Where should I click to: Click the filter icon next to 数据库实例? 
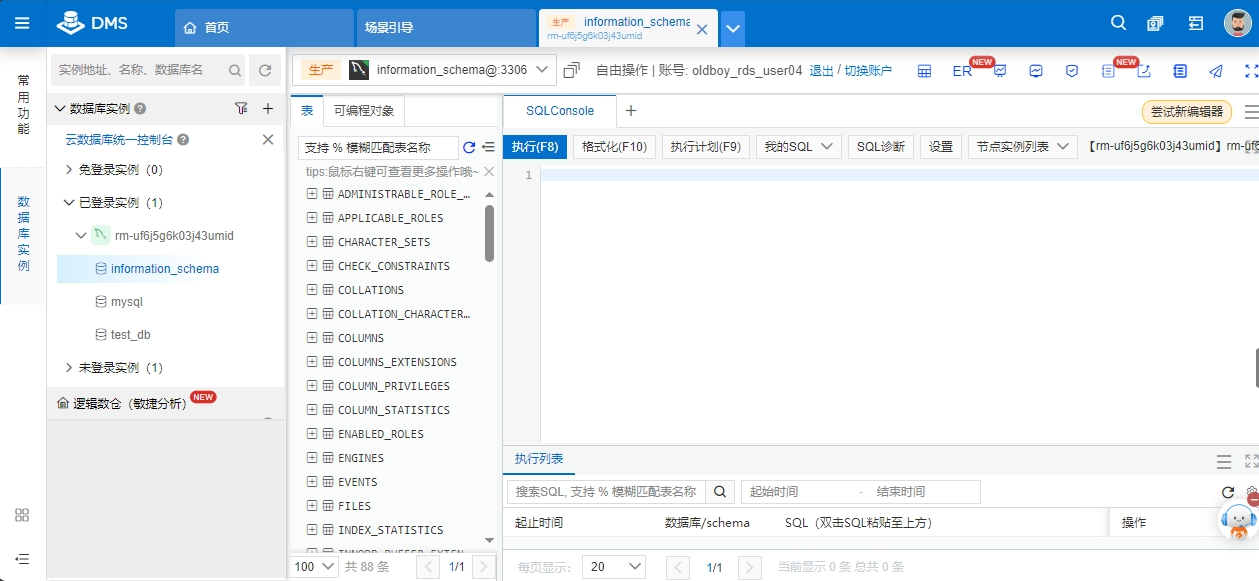point(241,108)
